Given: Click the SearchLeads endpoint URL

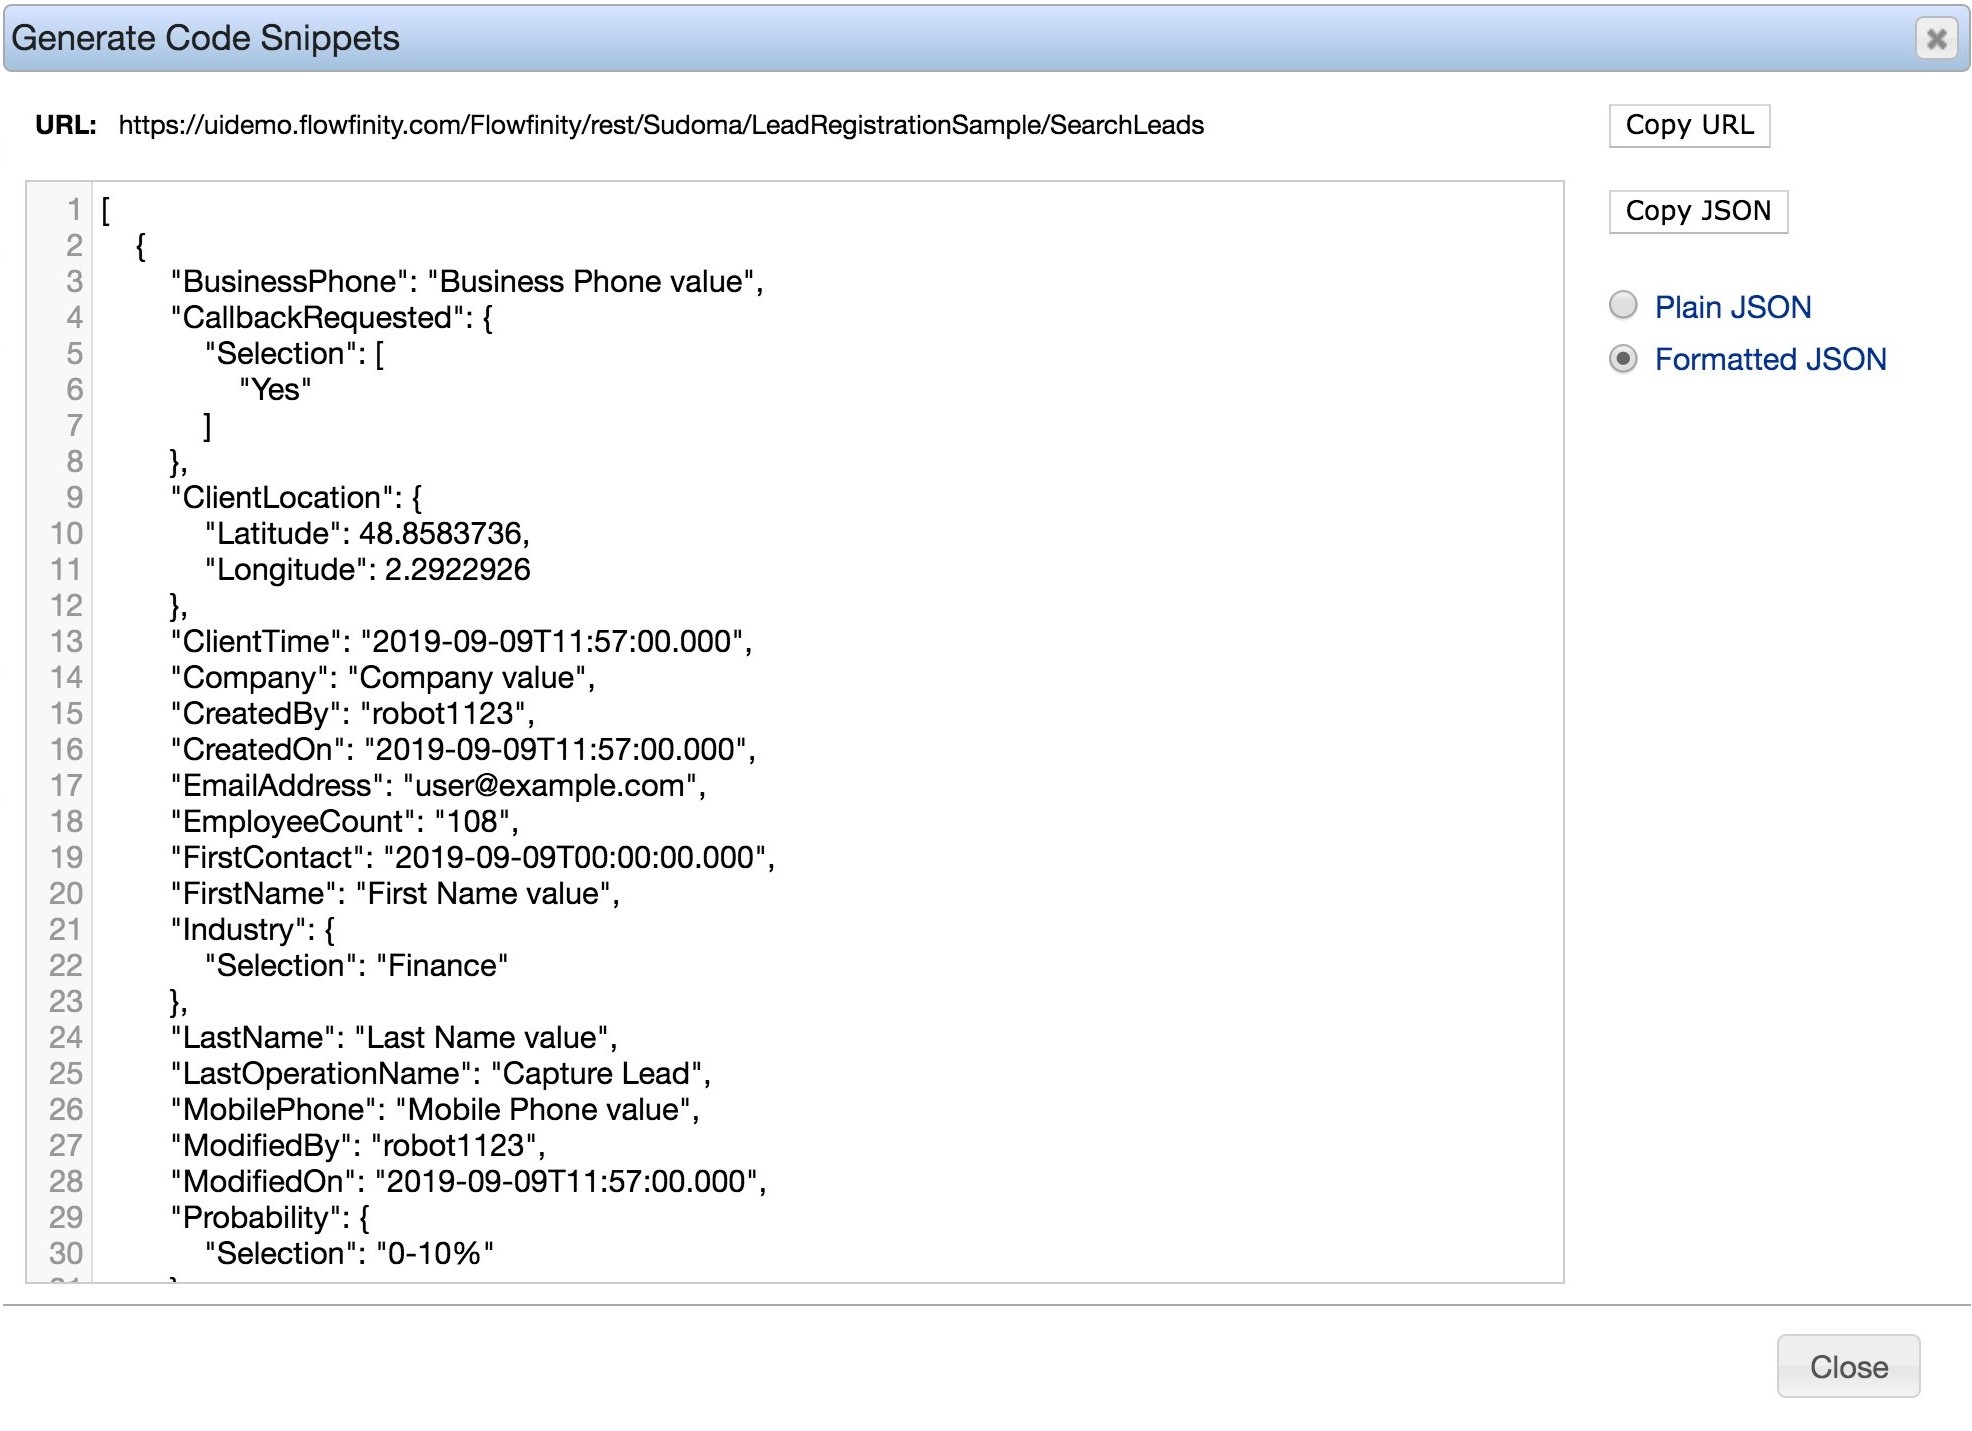Looking at the screenshot, I should point(660,126).
